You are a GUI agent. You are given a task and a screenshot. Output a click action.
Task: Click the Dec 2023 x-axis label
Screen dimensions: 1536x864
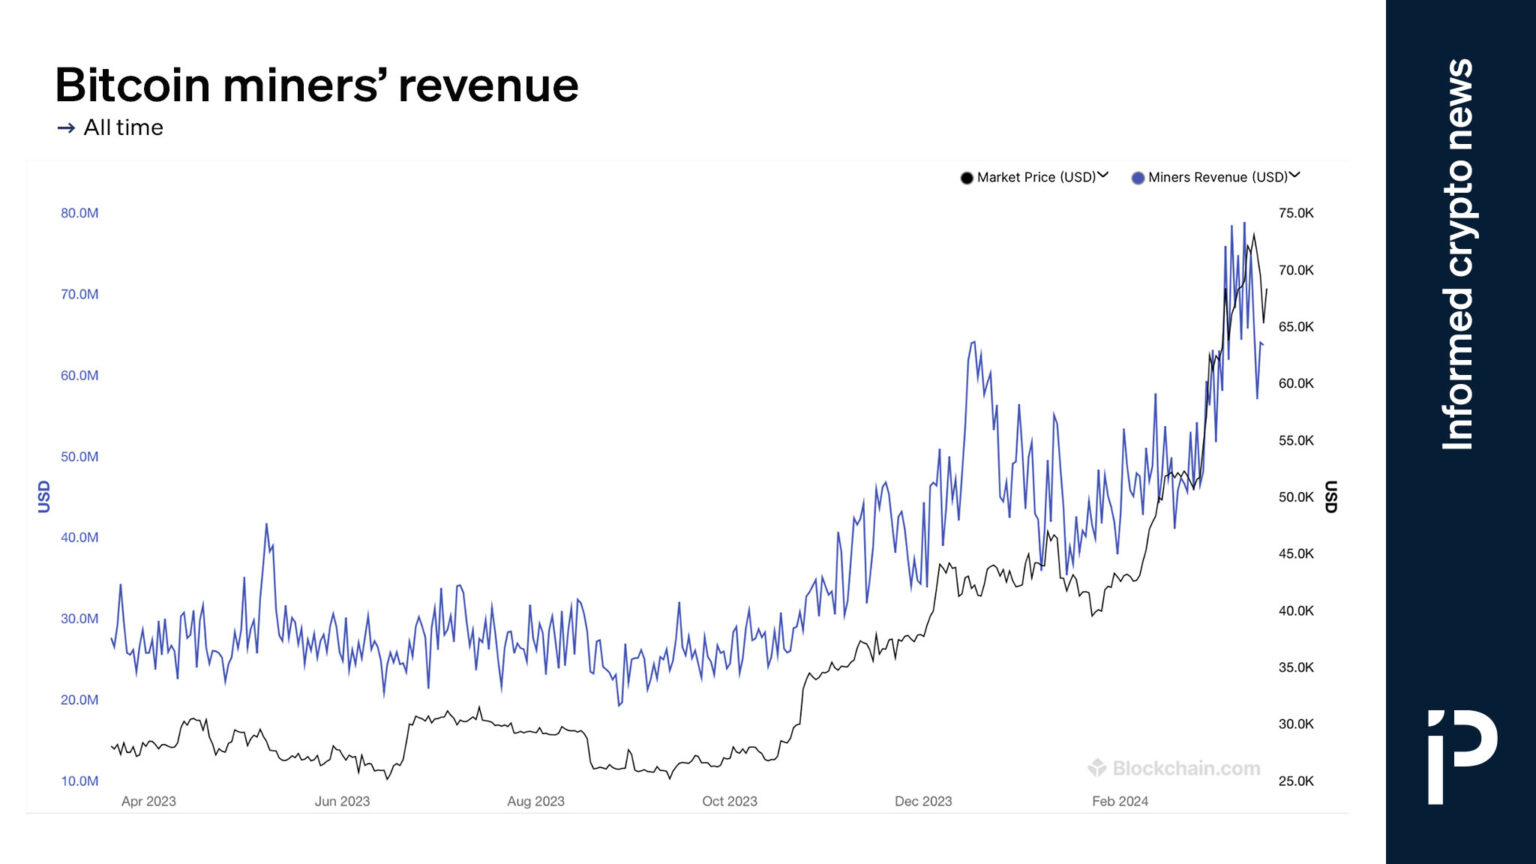pyautogui.click(x=923, y=801)
